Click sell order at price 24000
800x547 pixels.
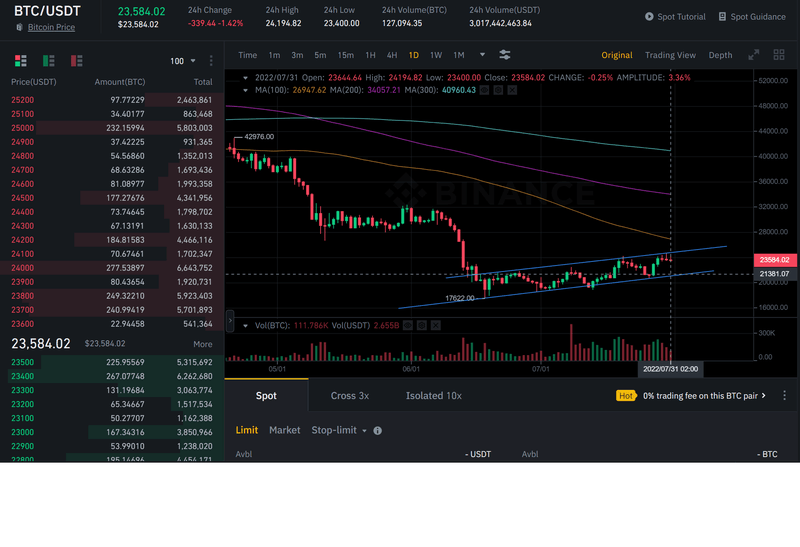point(112,267)
